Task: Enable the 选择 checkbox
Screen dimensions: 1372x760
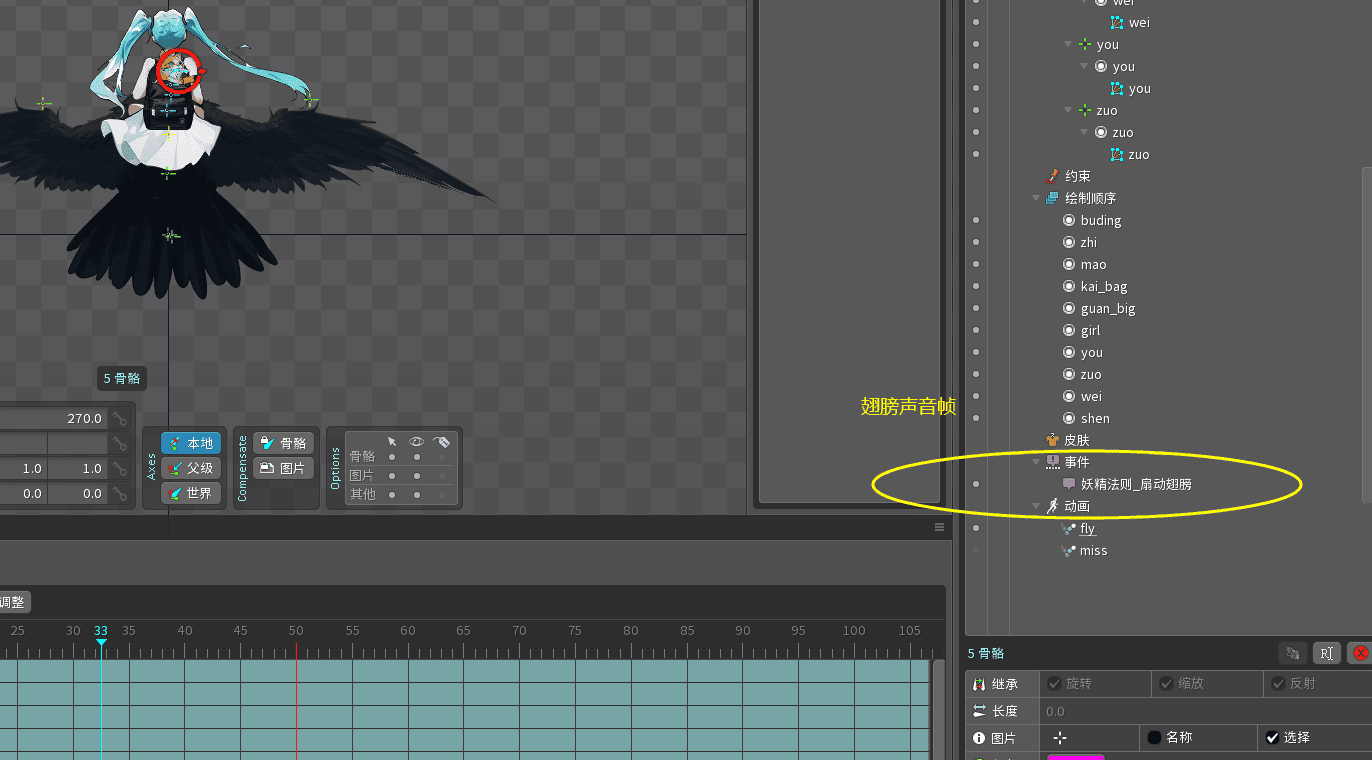Action: point(1272,737)
